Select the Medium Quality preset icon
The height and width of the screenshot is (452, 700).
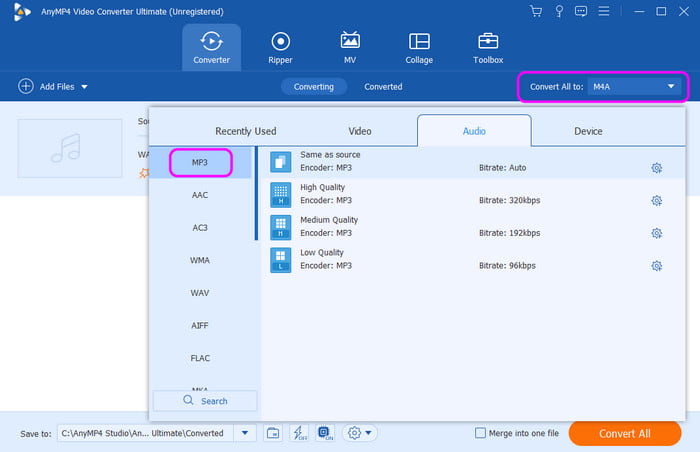point(280,227)
